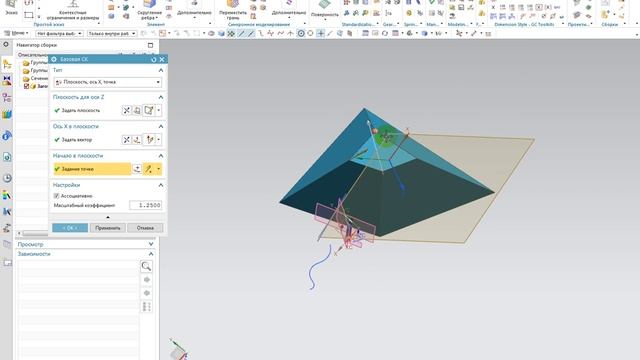Maximize the Навигатор сборки panel

[x=150, y=45]
